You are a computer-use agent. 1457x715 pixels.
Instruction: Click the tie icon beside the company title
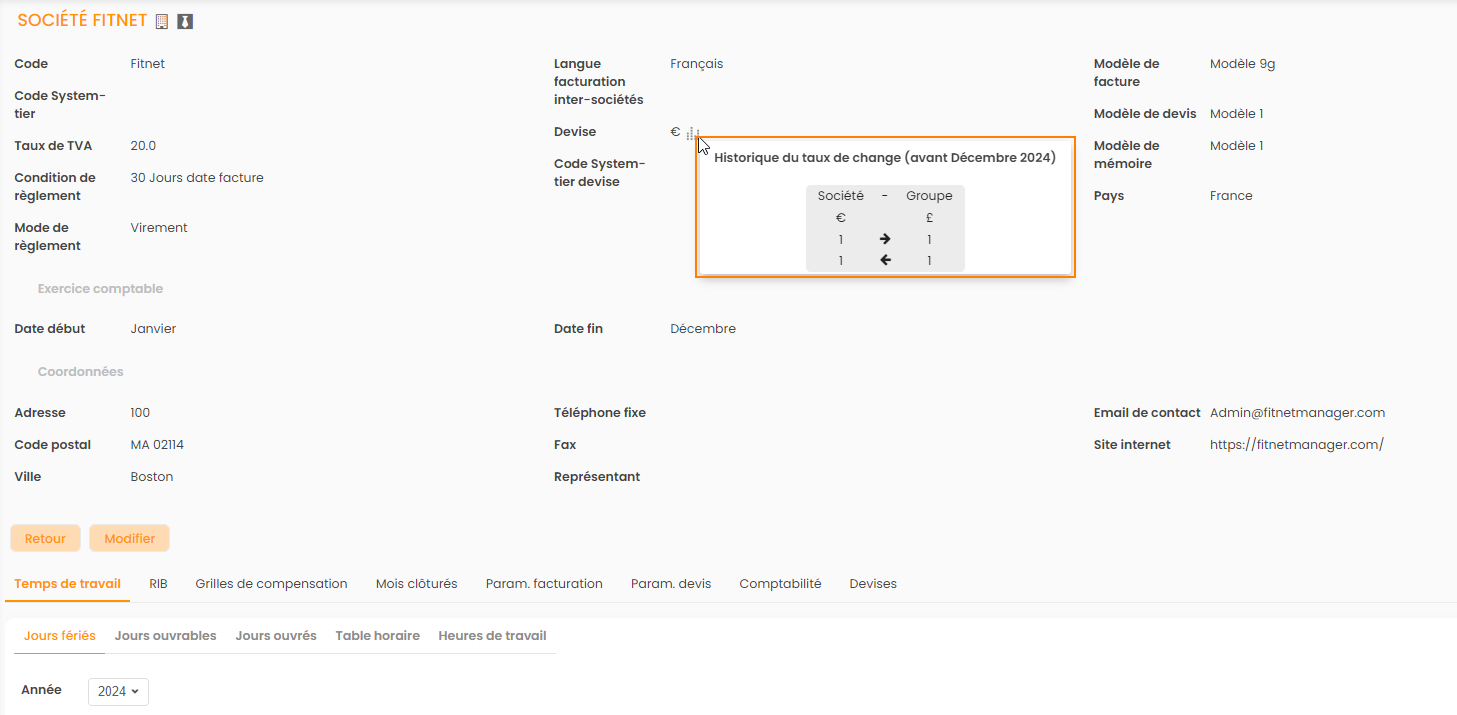[185, 21]
